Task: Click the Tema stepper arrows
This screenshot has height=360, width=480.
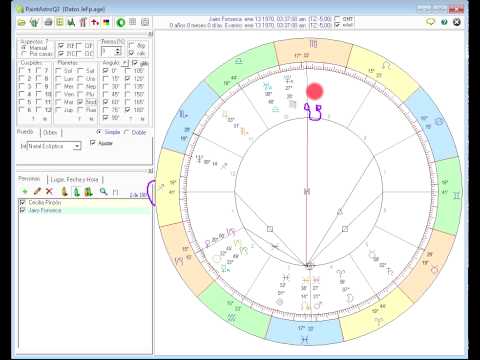Action: (117, 51)
